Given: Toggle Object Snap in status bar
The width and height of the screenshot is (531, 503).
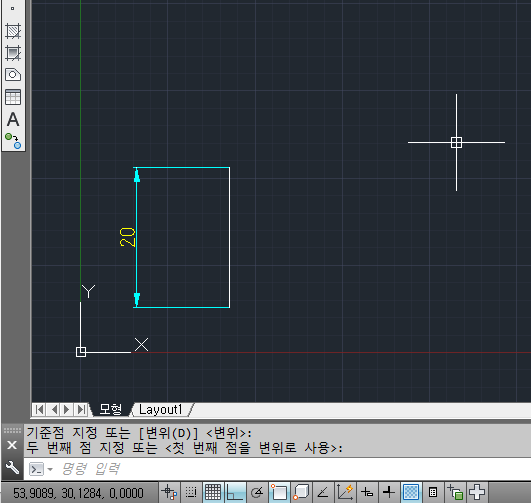Looking at the screenshot, I should click(279, 492).
